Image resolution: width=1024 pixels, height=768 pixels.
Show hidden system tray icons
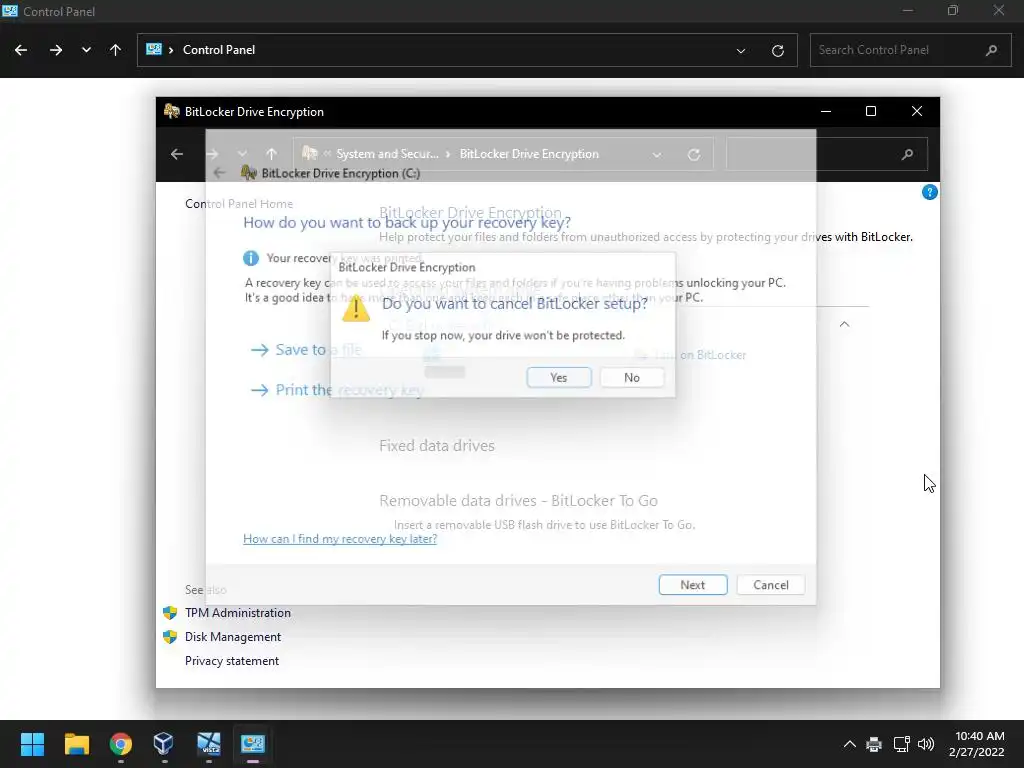click(849, 744)
